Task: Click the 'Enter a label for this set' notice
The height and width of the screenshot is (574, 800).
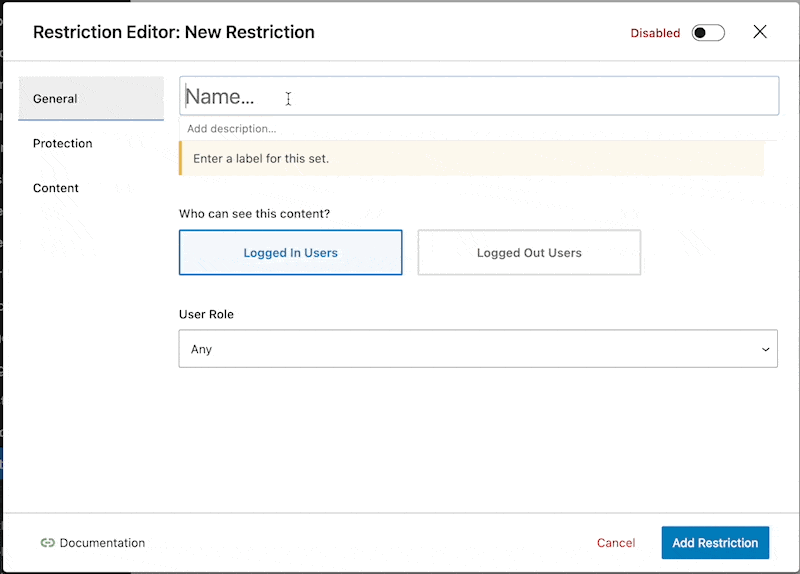Action: 472,159
